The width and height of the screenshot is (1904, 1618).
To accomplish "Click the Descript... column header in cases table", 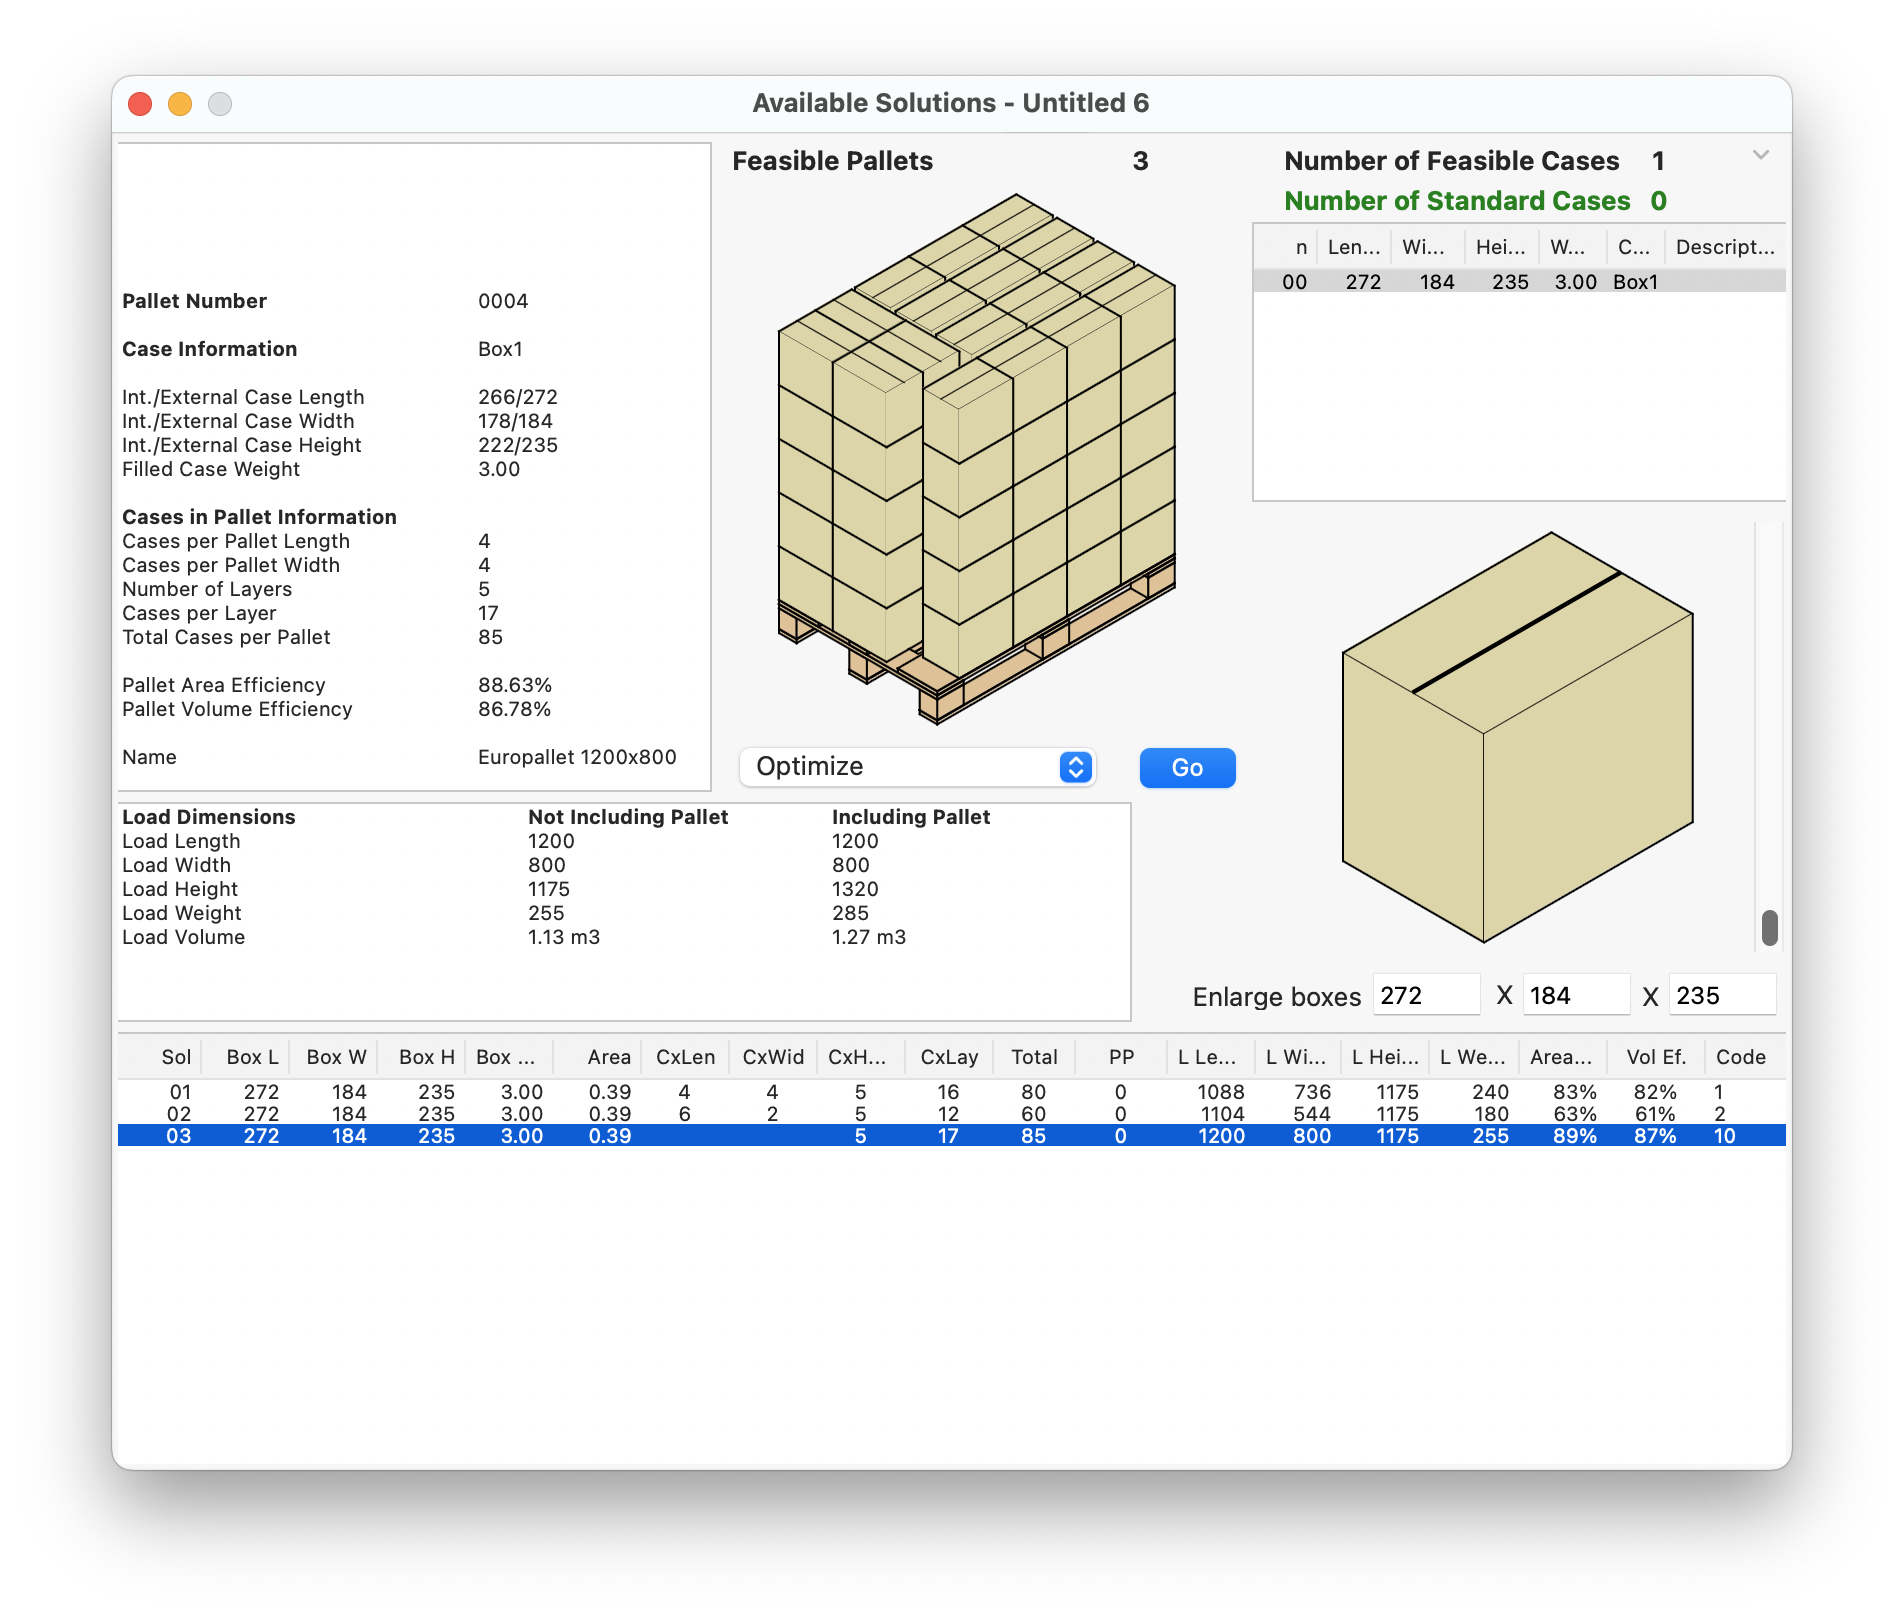I will 1725,247.
